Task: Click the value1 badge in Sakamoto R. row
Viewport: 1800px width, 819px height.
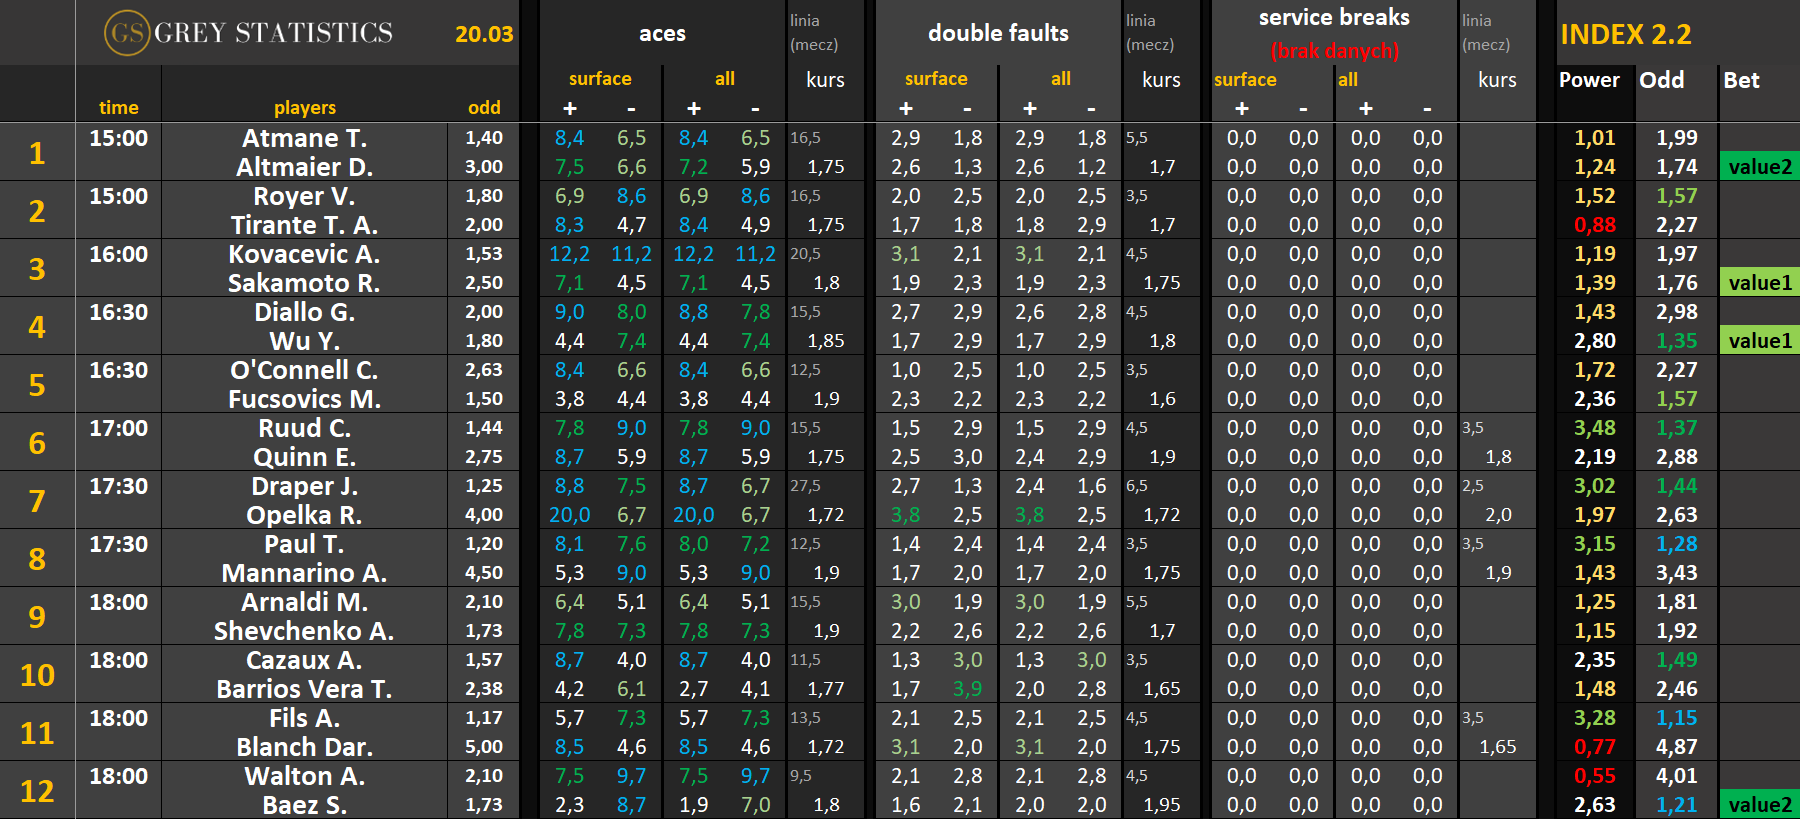Action: pyautogui.click(x=1759, y=283)
